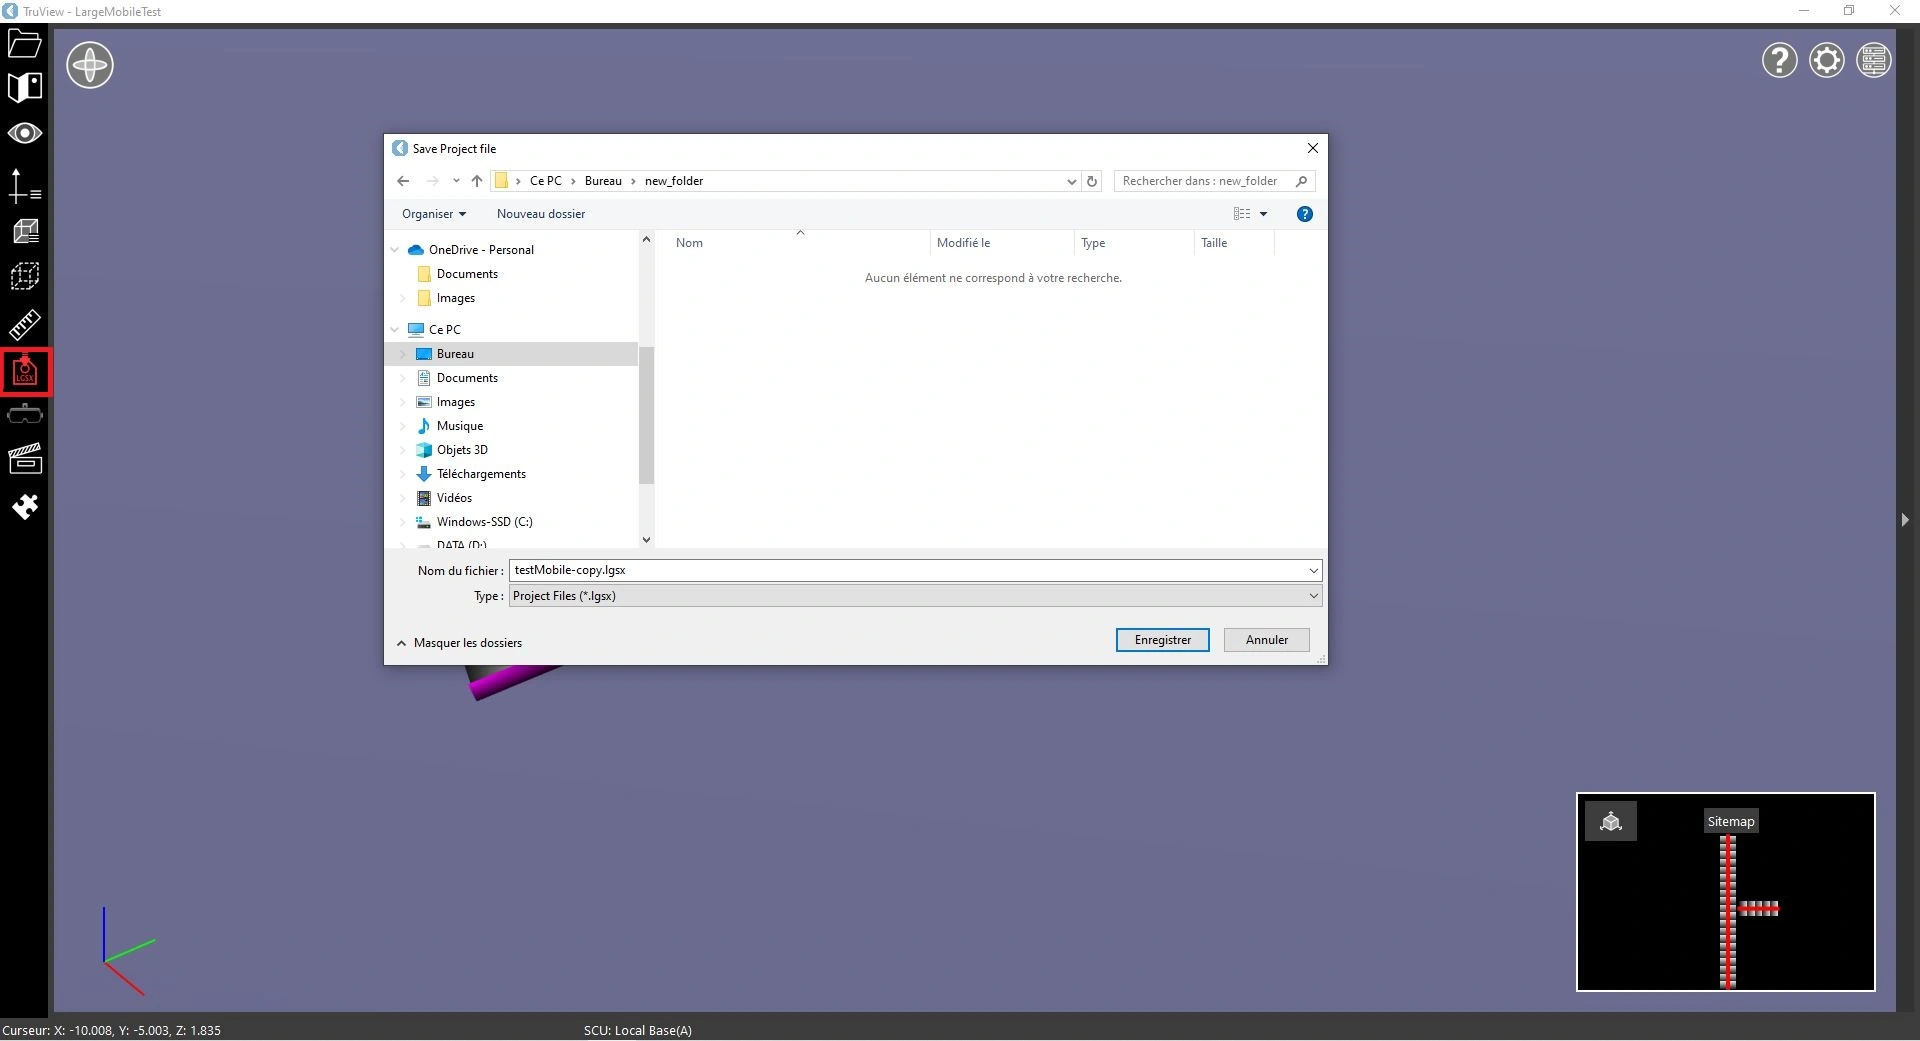1920x1041 pixels.
Task: Collapse folders with Masquer les dossiers
Action: coord(460,643)
